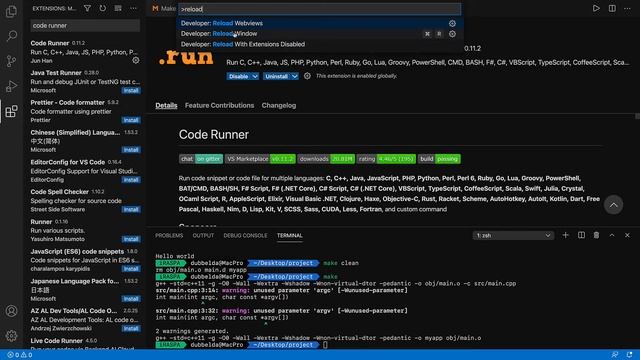Configure keybinding for Reload Webviews
The height and width of the screenshot is (360, 640).
pos(452,23)
